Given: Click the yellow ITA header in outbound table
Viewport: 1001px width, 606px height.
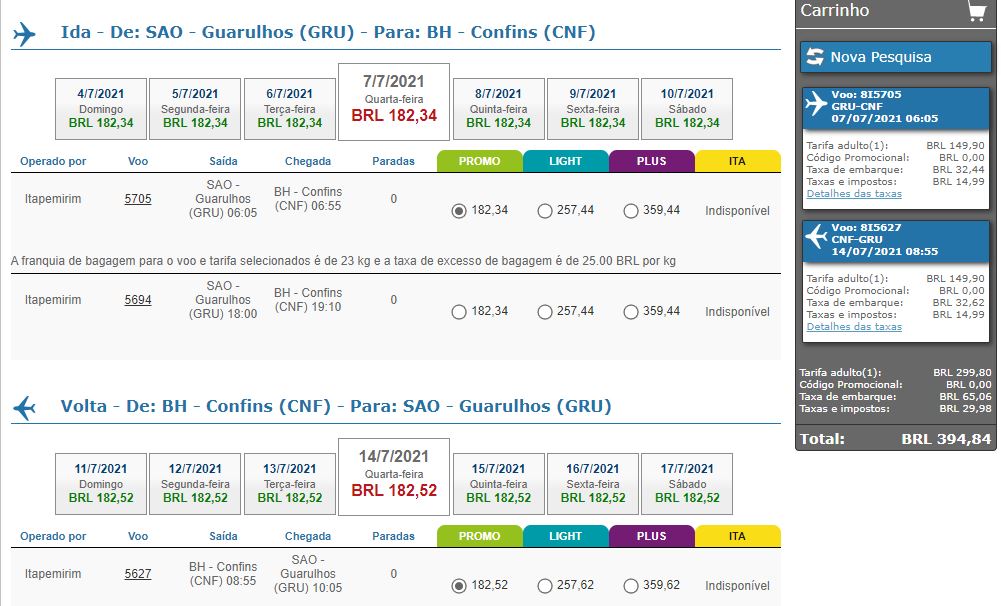Looking at the screenshot, I should click(737, 161).
